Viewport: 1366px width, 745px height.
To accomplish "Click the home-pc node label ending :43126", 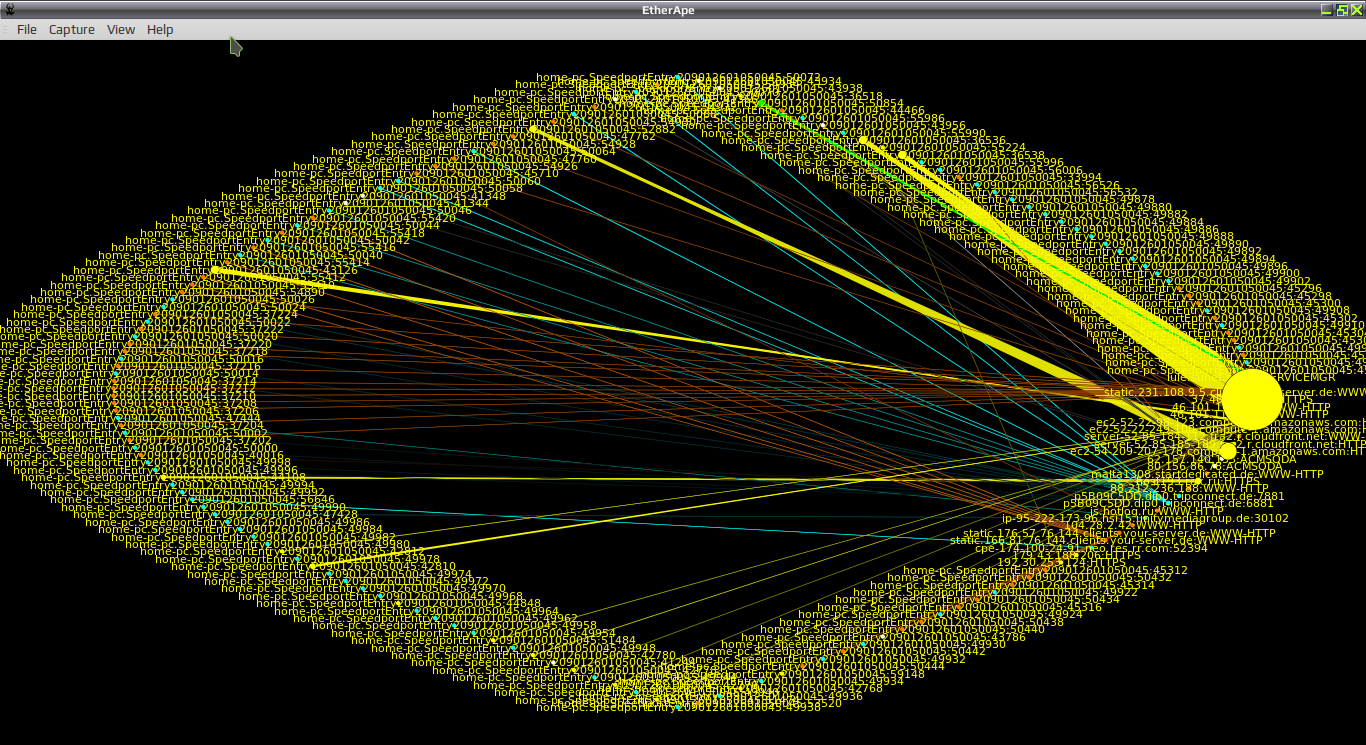I will point(214,270).
